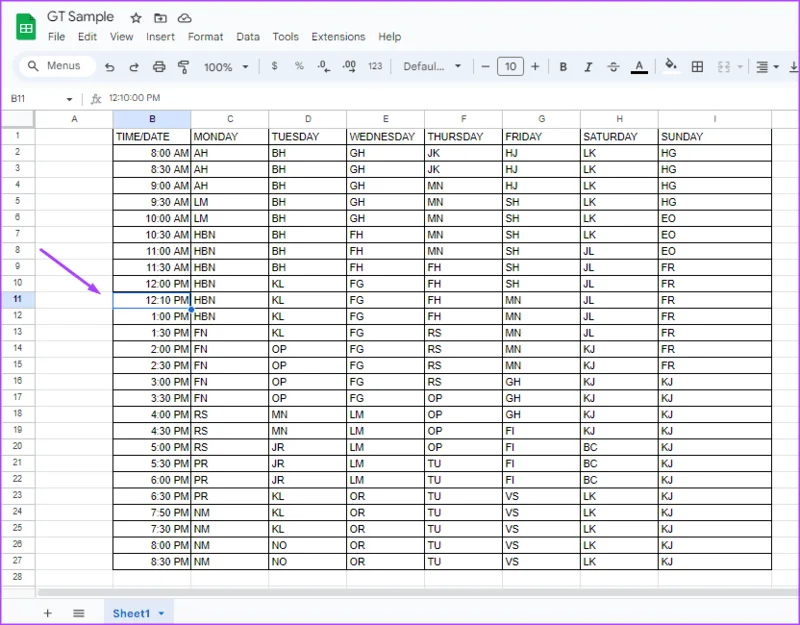Star the GT Sample document
This screenshot has height=625, width=800.
pyautogui.click(x=136, y=18)
